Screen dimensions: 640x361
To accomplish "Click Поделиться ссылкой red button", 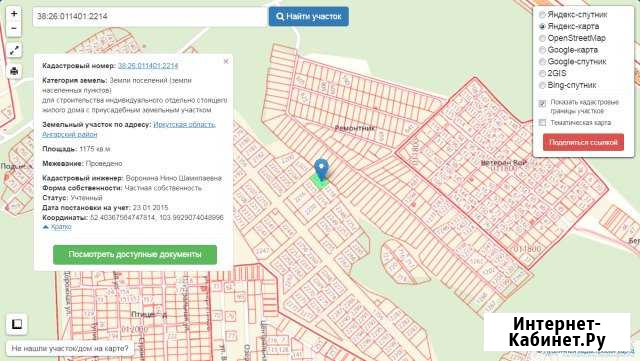I will pos(583,143).
